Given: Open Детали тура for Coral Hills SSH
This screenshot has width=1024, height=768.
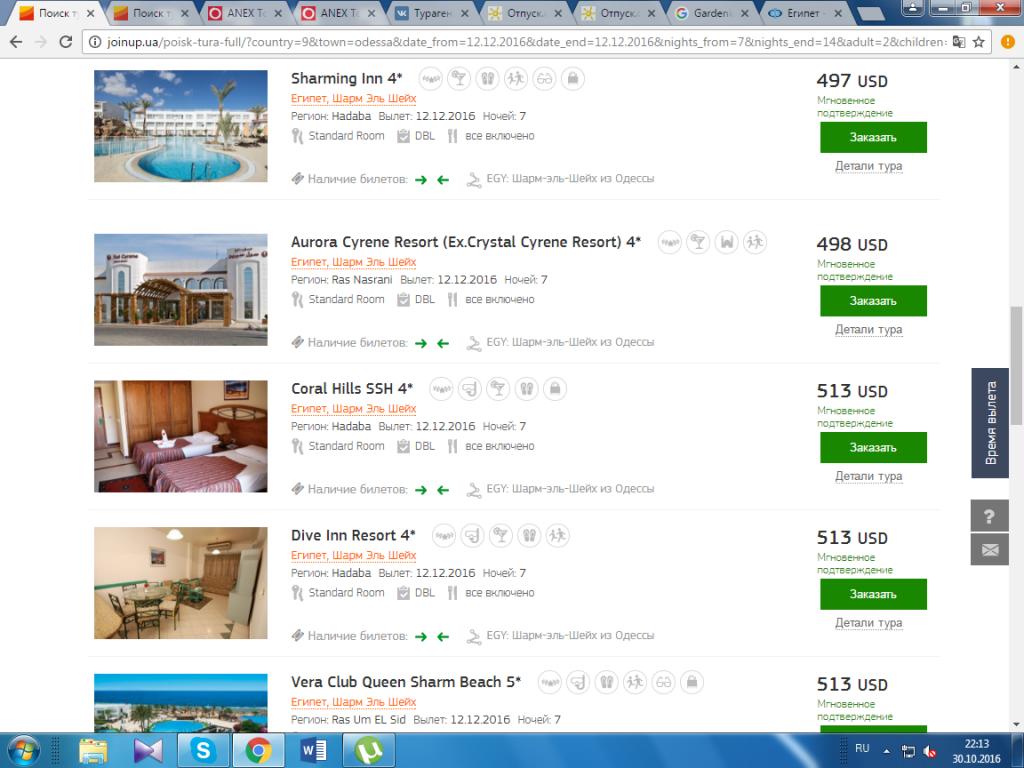Looking at the screenshot, I should click(x=869, y=476).
